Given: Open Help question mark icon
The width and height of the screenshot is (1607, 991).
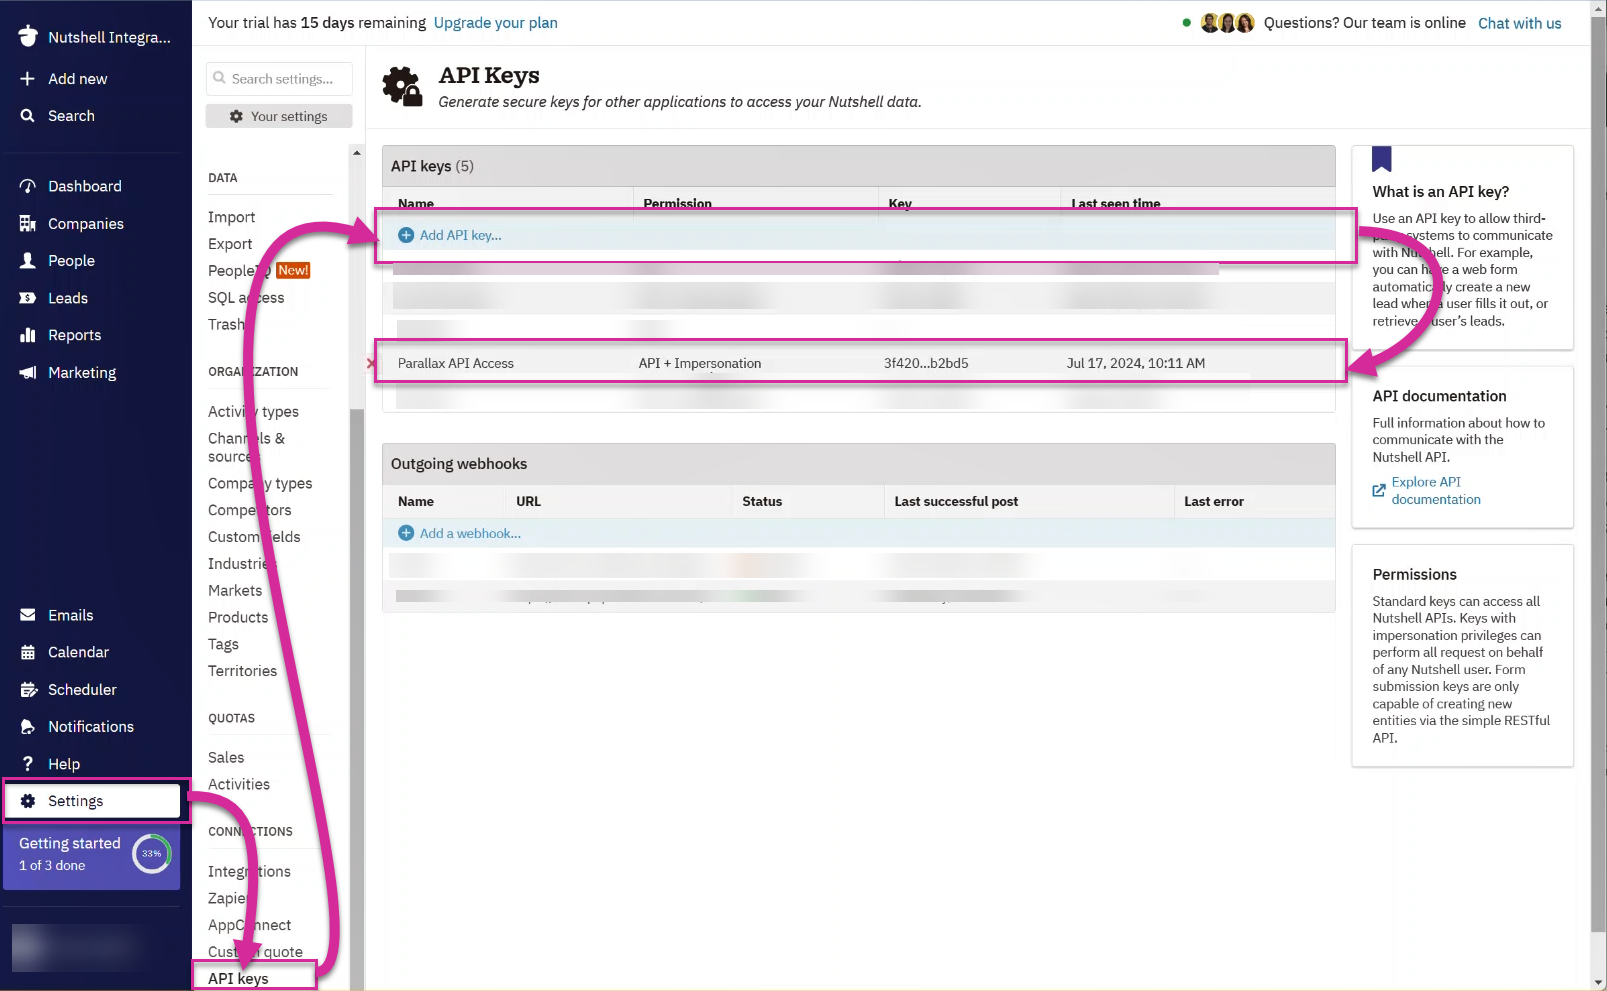Looking at the screenshot, I should pos(28,764).
